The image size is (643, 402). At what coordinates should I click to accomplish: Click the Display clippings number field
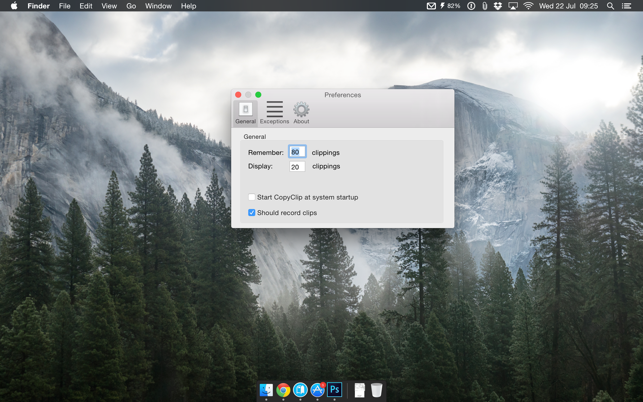coord(297,167)
